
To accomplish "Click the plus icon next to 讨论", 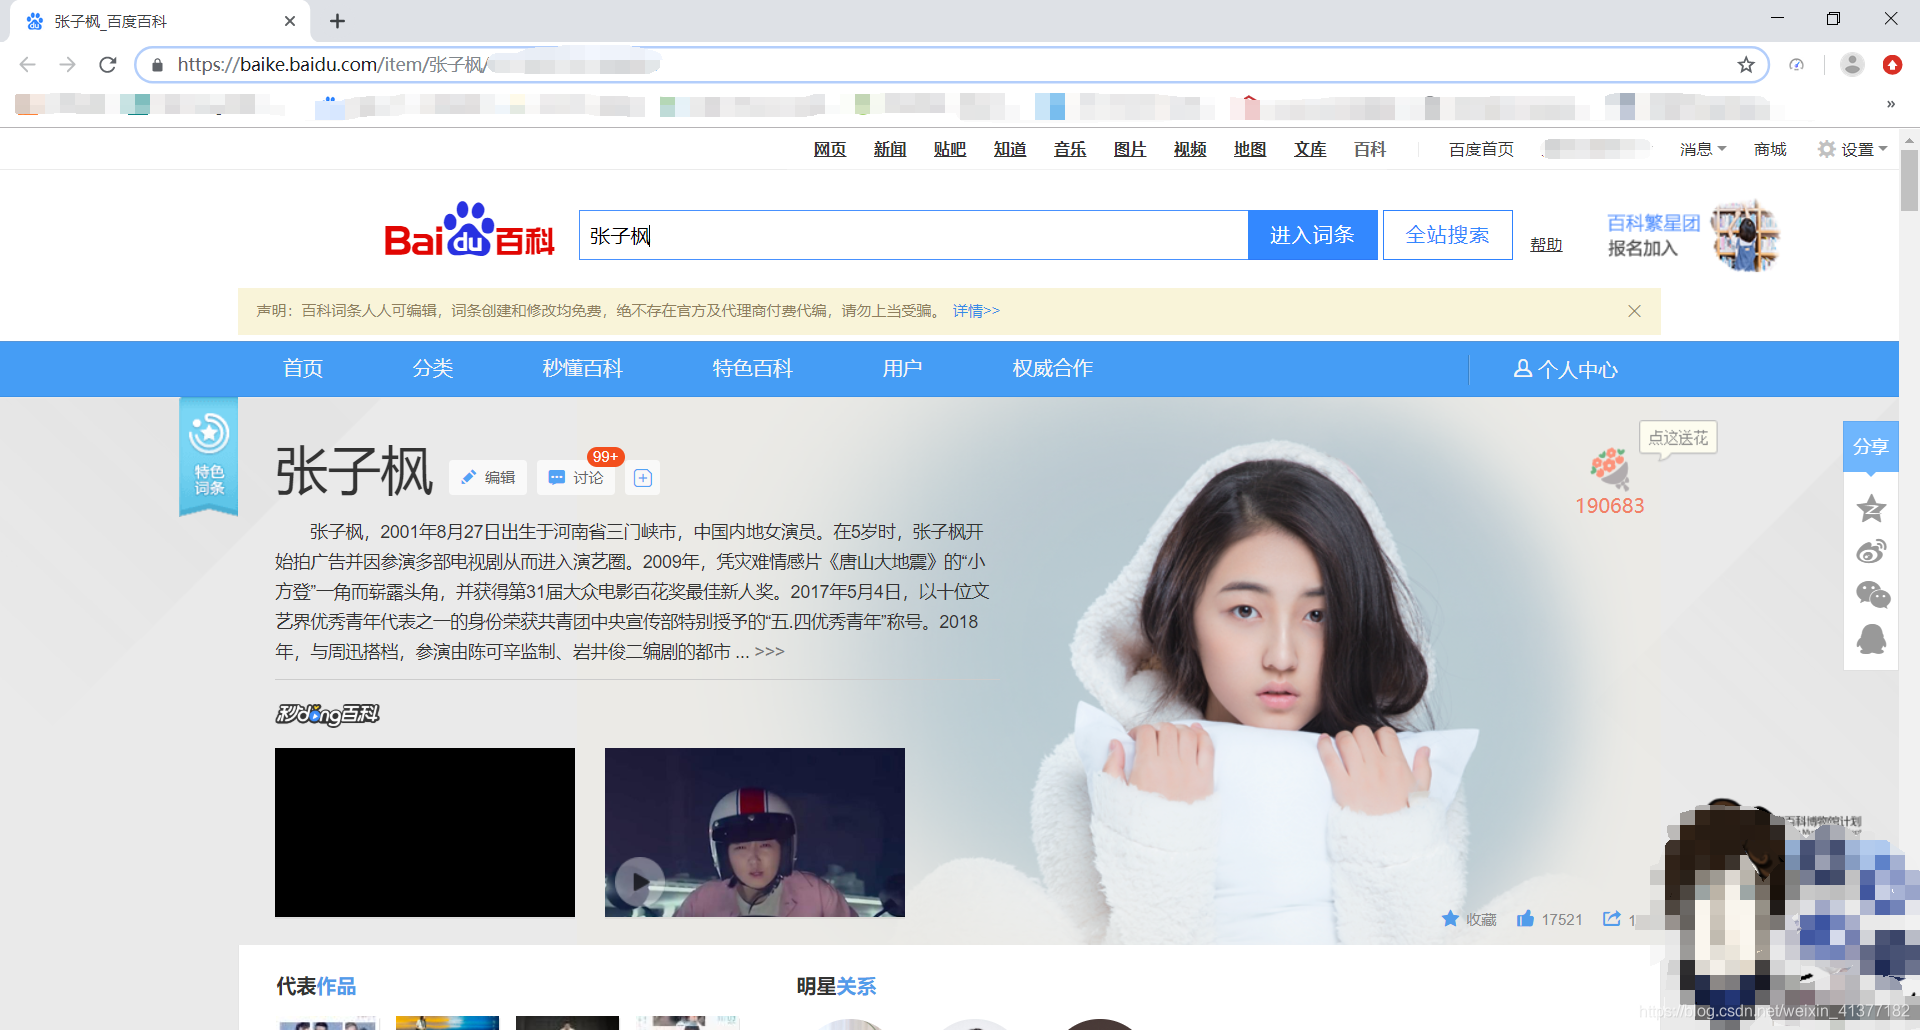I will (x=642, y=477).
